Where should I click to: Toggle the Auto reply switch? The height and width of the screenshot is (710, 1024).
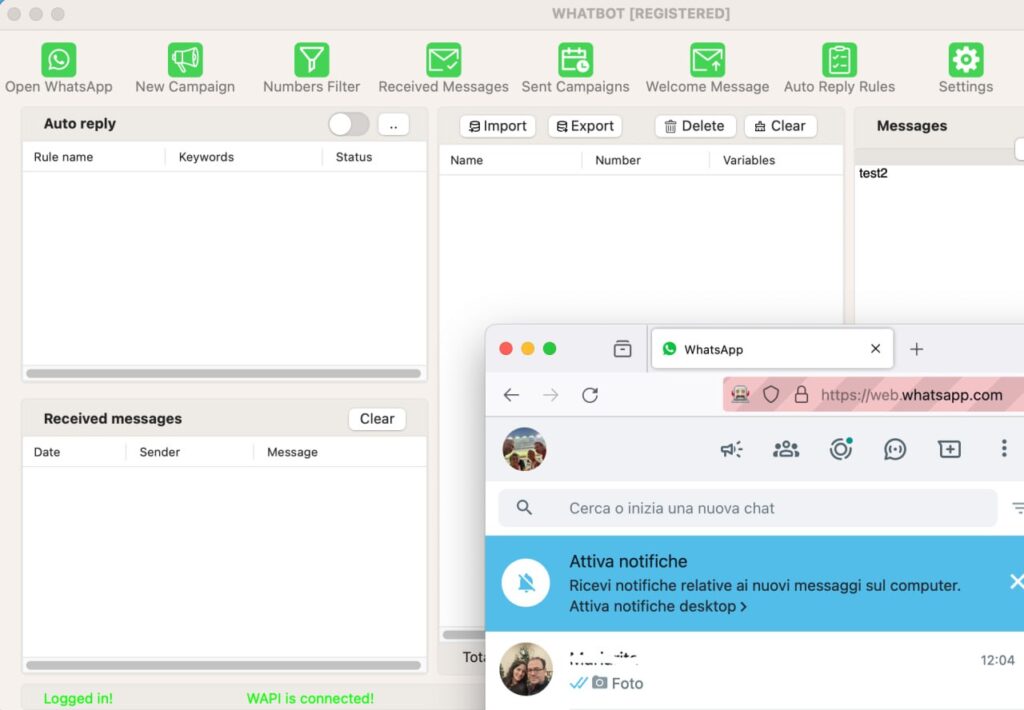(x=349, y=124)
